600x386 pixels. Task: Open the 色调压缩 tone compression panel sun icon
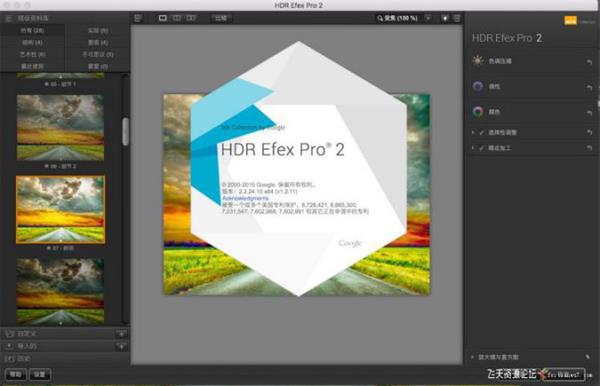click(x=478, y=60)
